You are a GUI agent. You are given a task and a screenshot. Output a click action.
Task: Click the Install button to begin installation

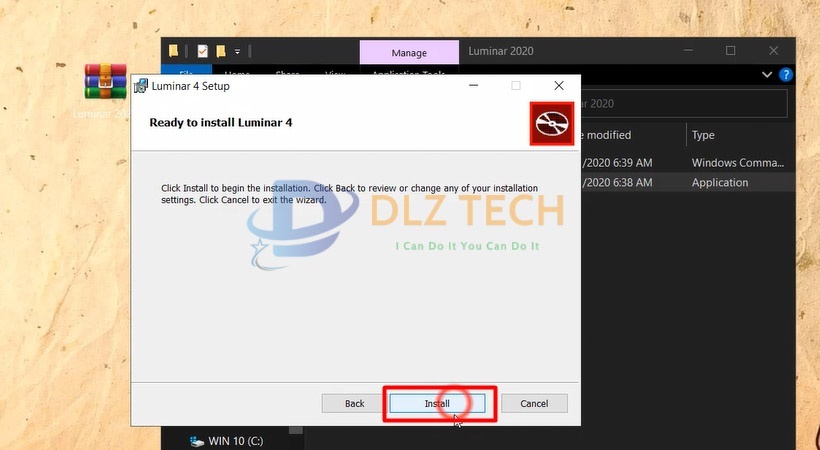coord(437,403)
